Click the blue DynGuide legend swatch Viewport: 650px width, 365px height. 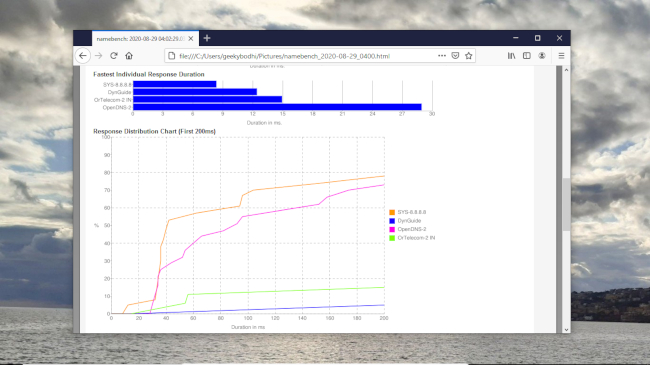pos(392,221)
